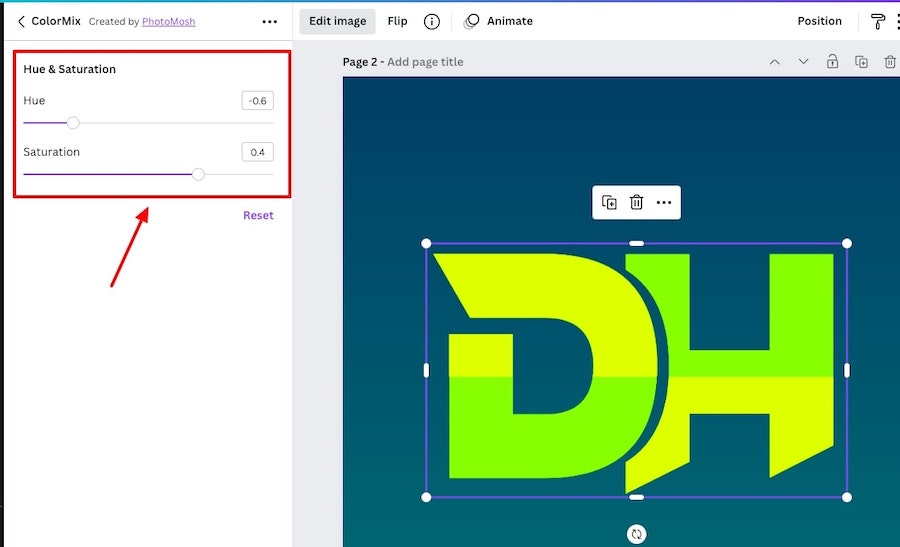Open more options in the floating element toolbar
900x547 pixels.
664,202
